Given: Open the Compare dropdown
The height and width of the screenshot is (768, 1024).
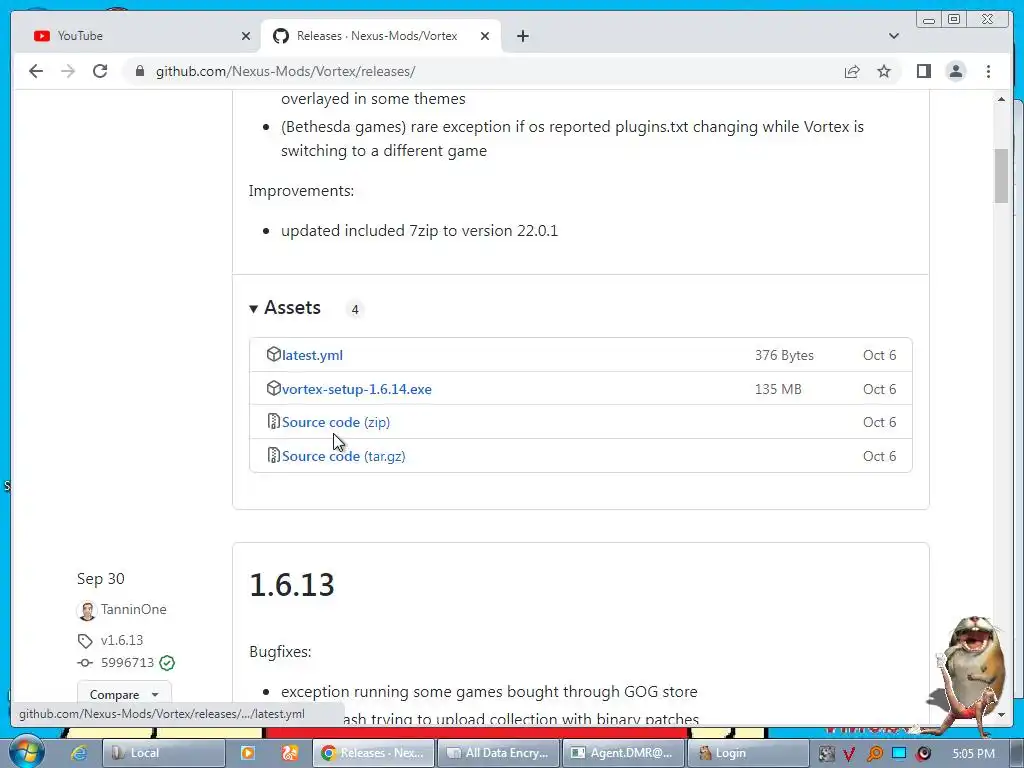Looking at the screenshot, I should click(x=124, y=694).
